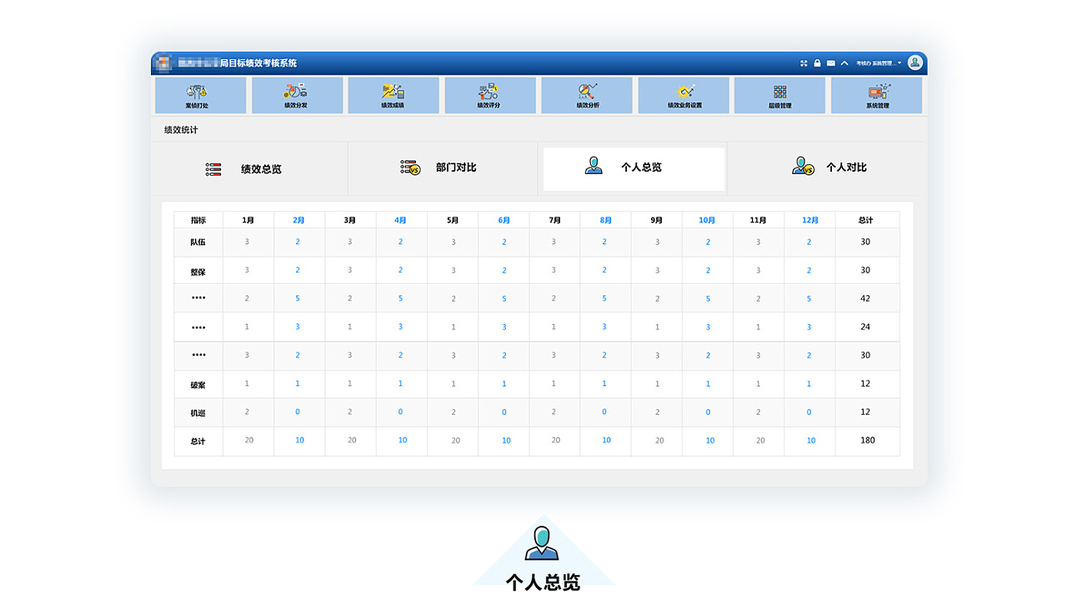Open the 绩效分发 module

tap(297, 95)
